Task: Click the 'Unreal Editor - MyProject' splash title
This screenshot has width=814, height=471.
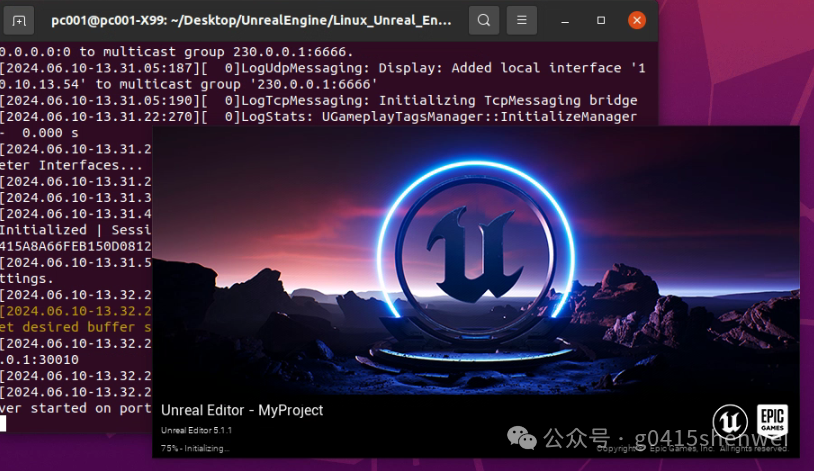Action: pos(242,410)
